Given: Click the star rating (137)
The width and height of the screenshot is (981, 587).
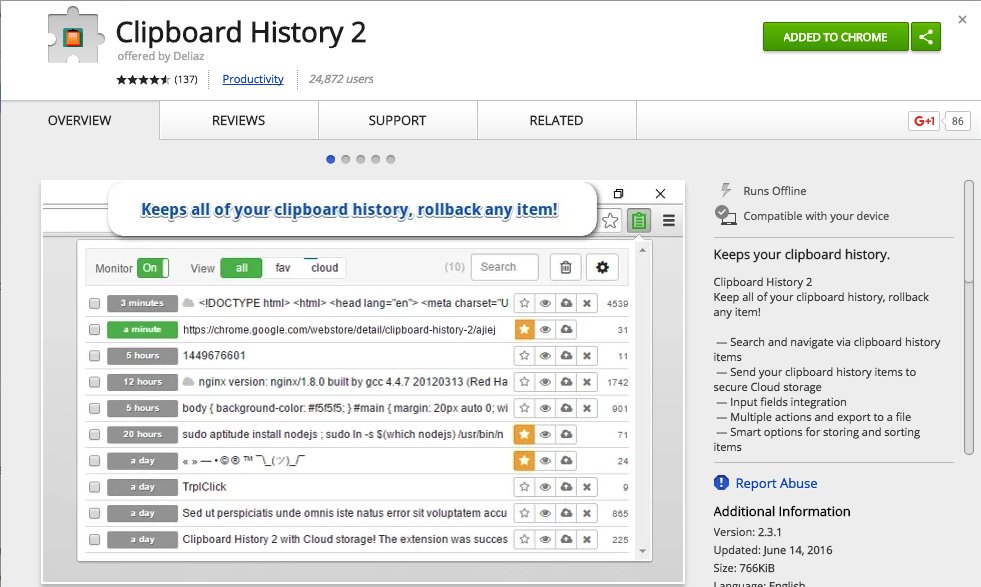Looking at the screenshot, I should (156, 79).
